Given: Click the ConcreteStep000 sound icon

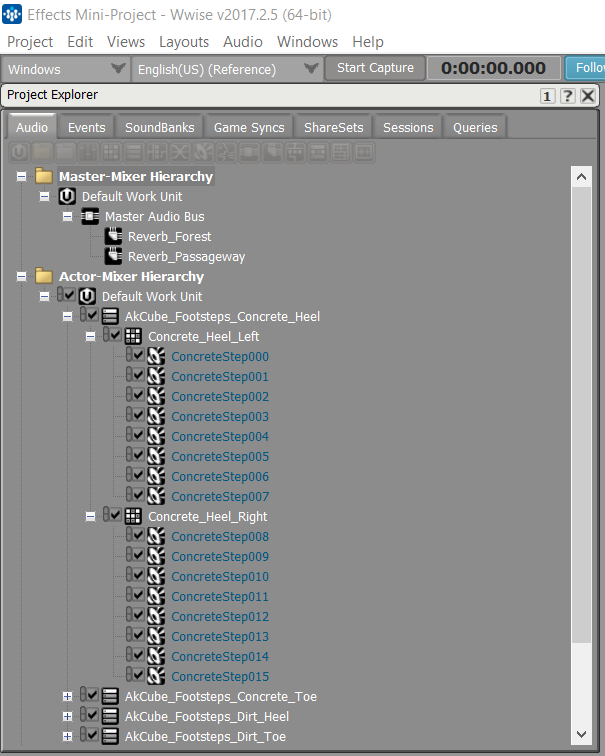Looking at the screenshot, I should click(156, 356).
